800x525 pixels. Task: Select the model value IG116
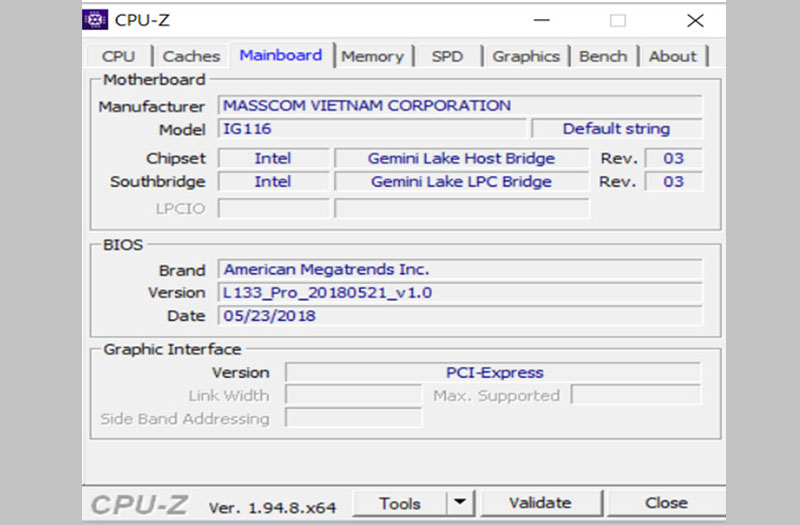pyautogui.click(x=372, y=129)
